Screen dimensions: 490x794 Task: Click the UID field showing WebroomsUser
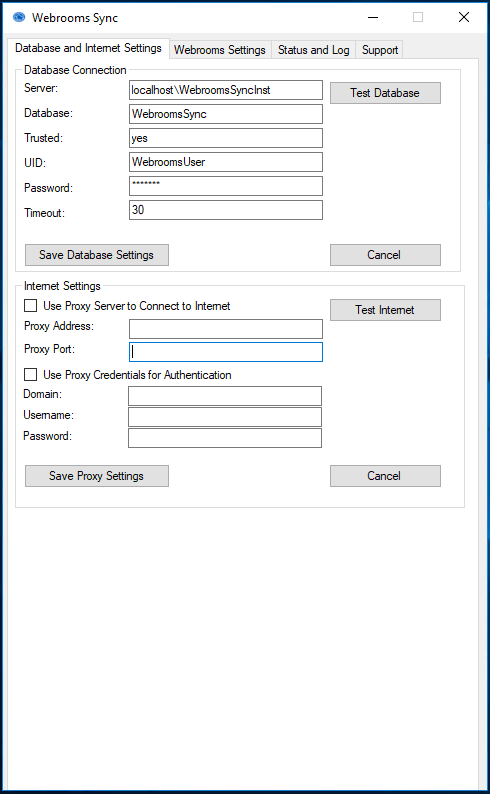[226, 162]
